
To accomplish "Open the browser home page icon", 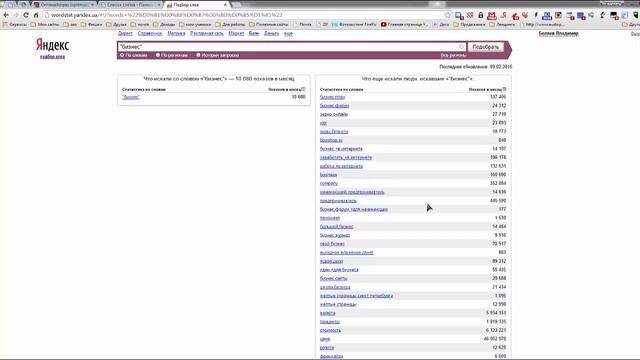I will tap(36, 15).
